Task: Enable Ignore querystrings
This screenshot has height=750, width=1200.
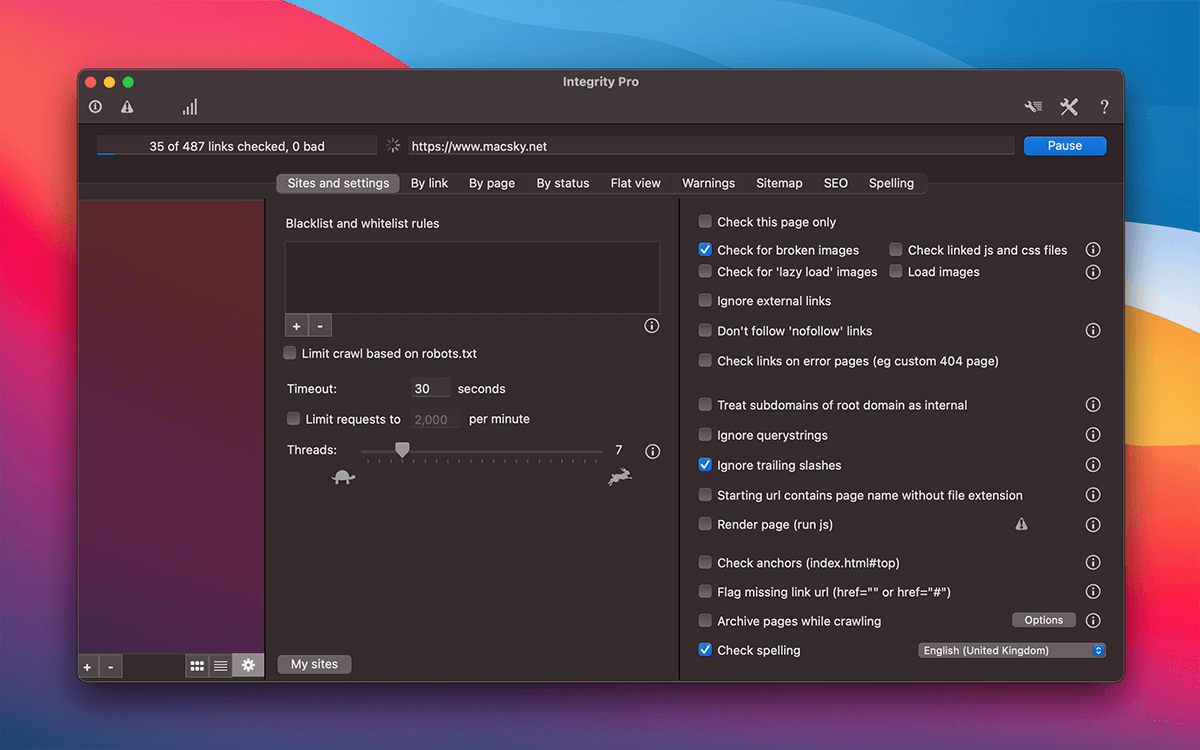Action: [706, 435]
